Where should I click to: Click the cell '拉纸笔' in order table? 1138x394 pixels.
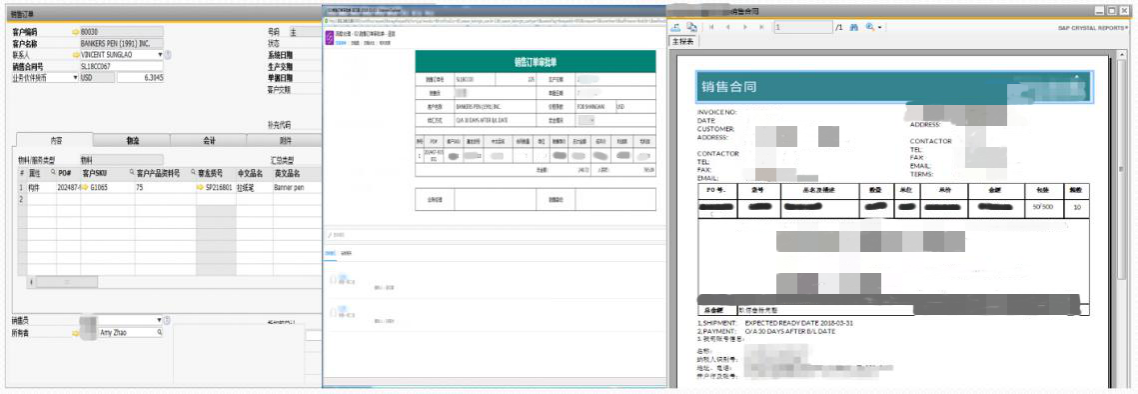click(x=254, y=187)
